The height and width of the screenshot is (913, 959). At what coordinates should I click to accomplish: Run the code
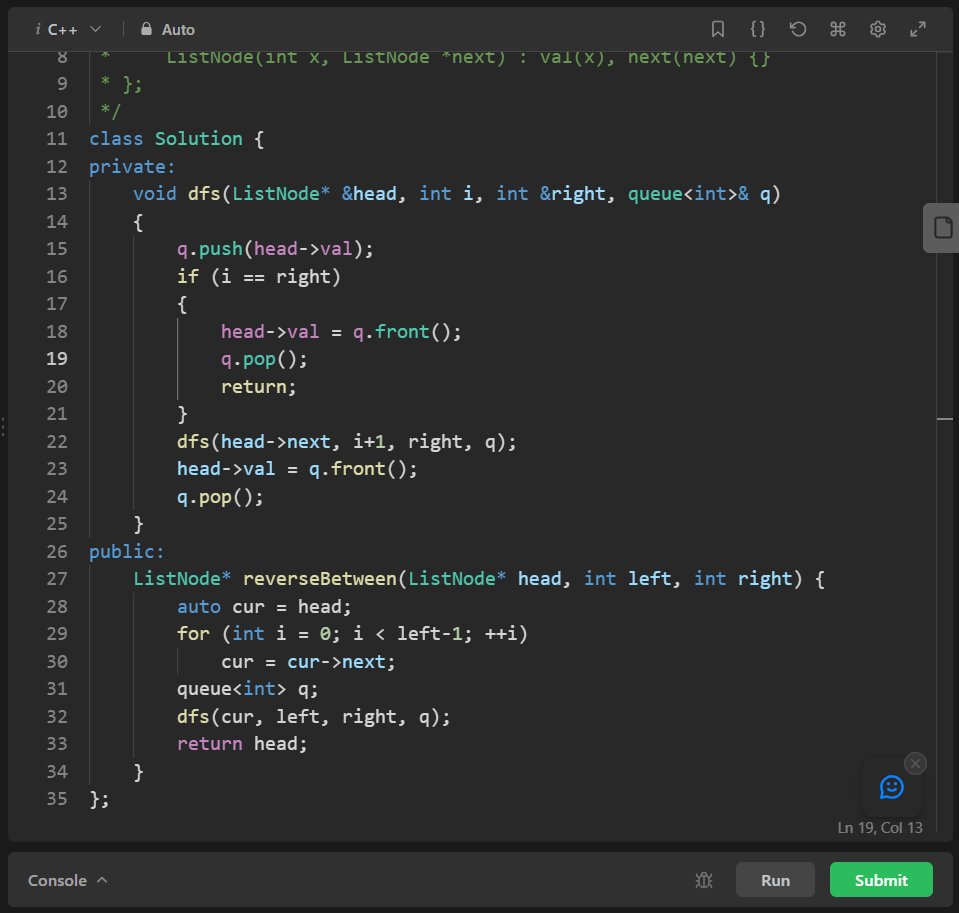(x=775, y=880)
